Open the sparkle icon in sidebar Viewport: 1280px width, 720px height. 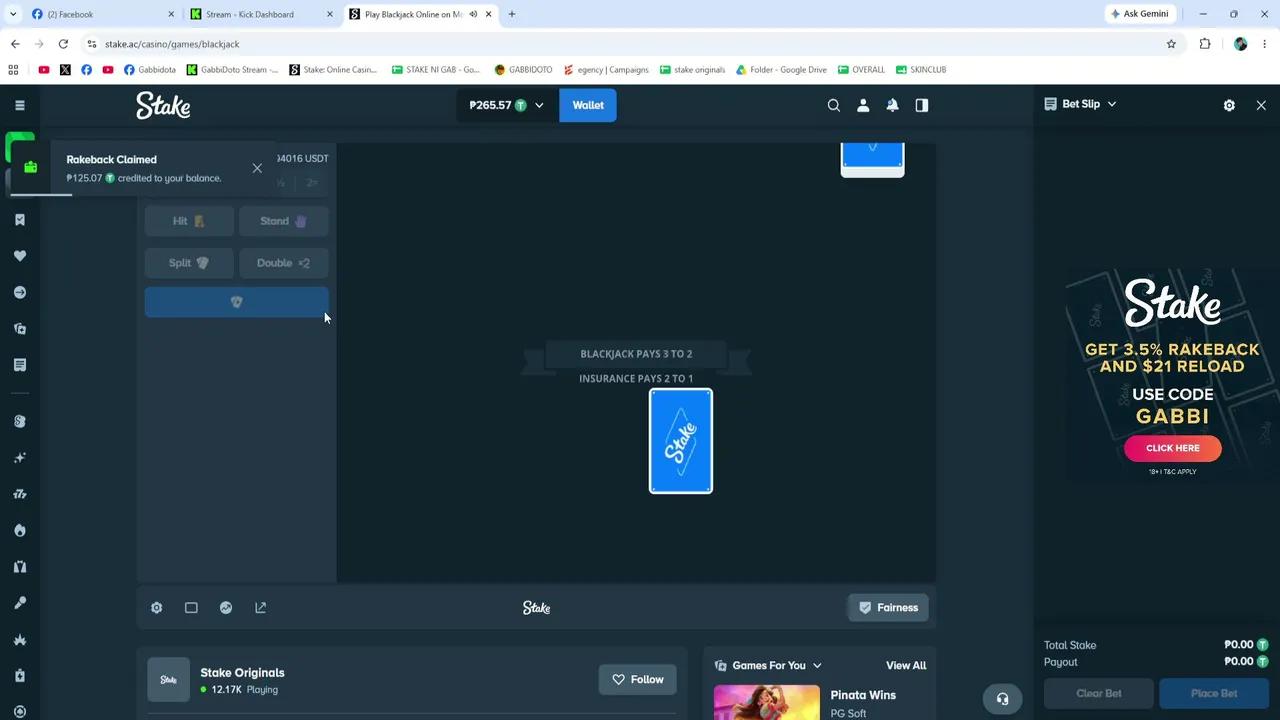19,458
